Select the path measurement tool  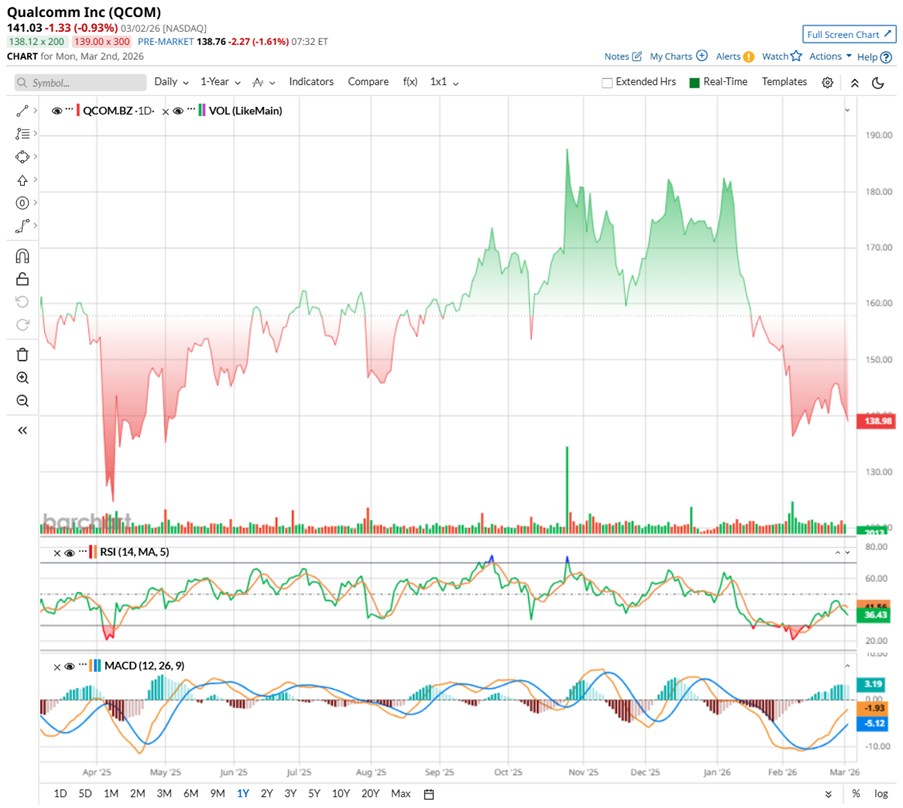[x=22, y=226]
